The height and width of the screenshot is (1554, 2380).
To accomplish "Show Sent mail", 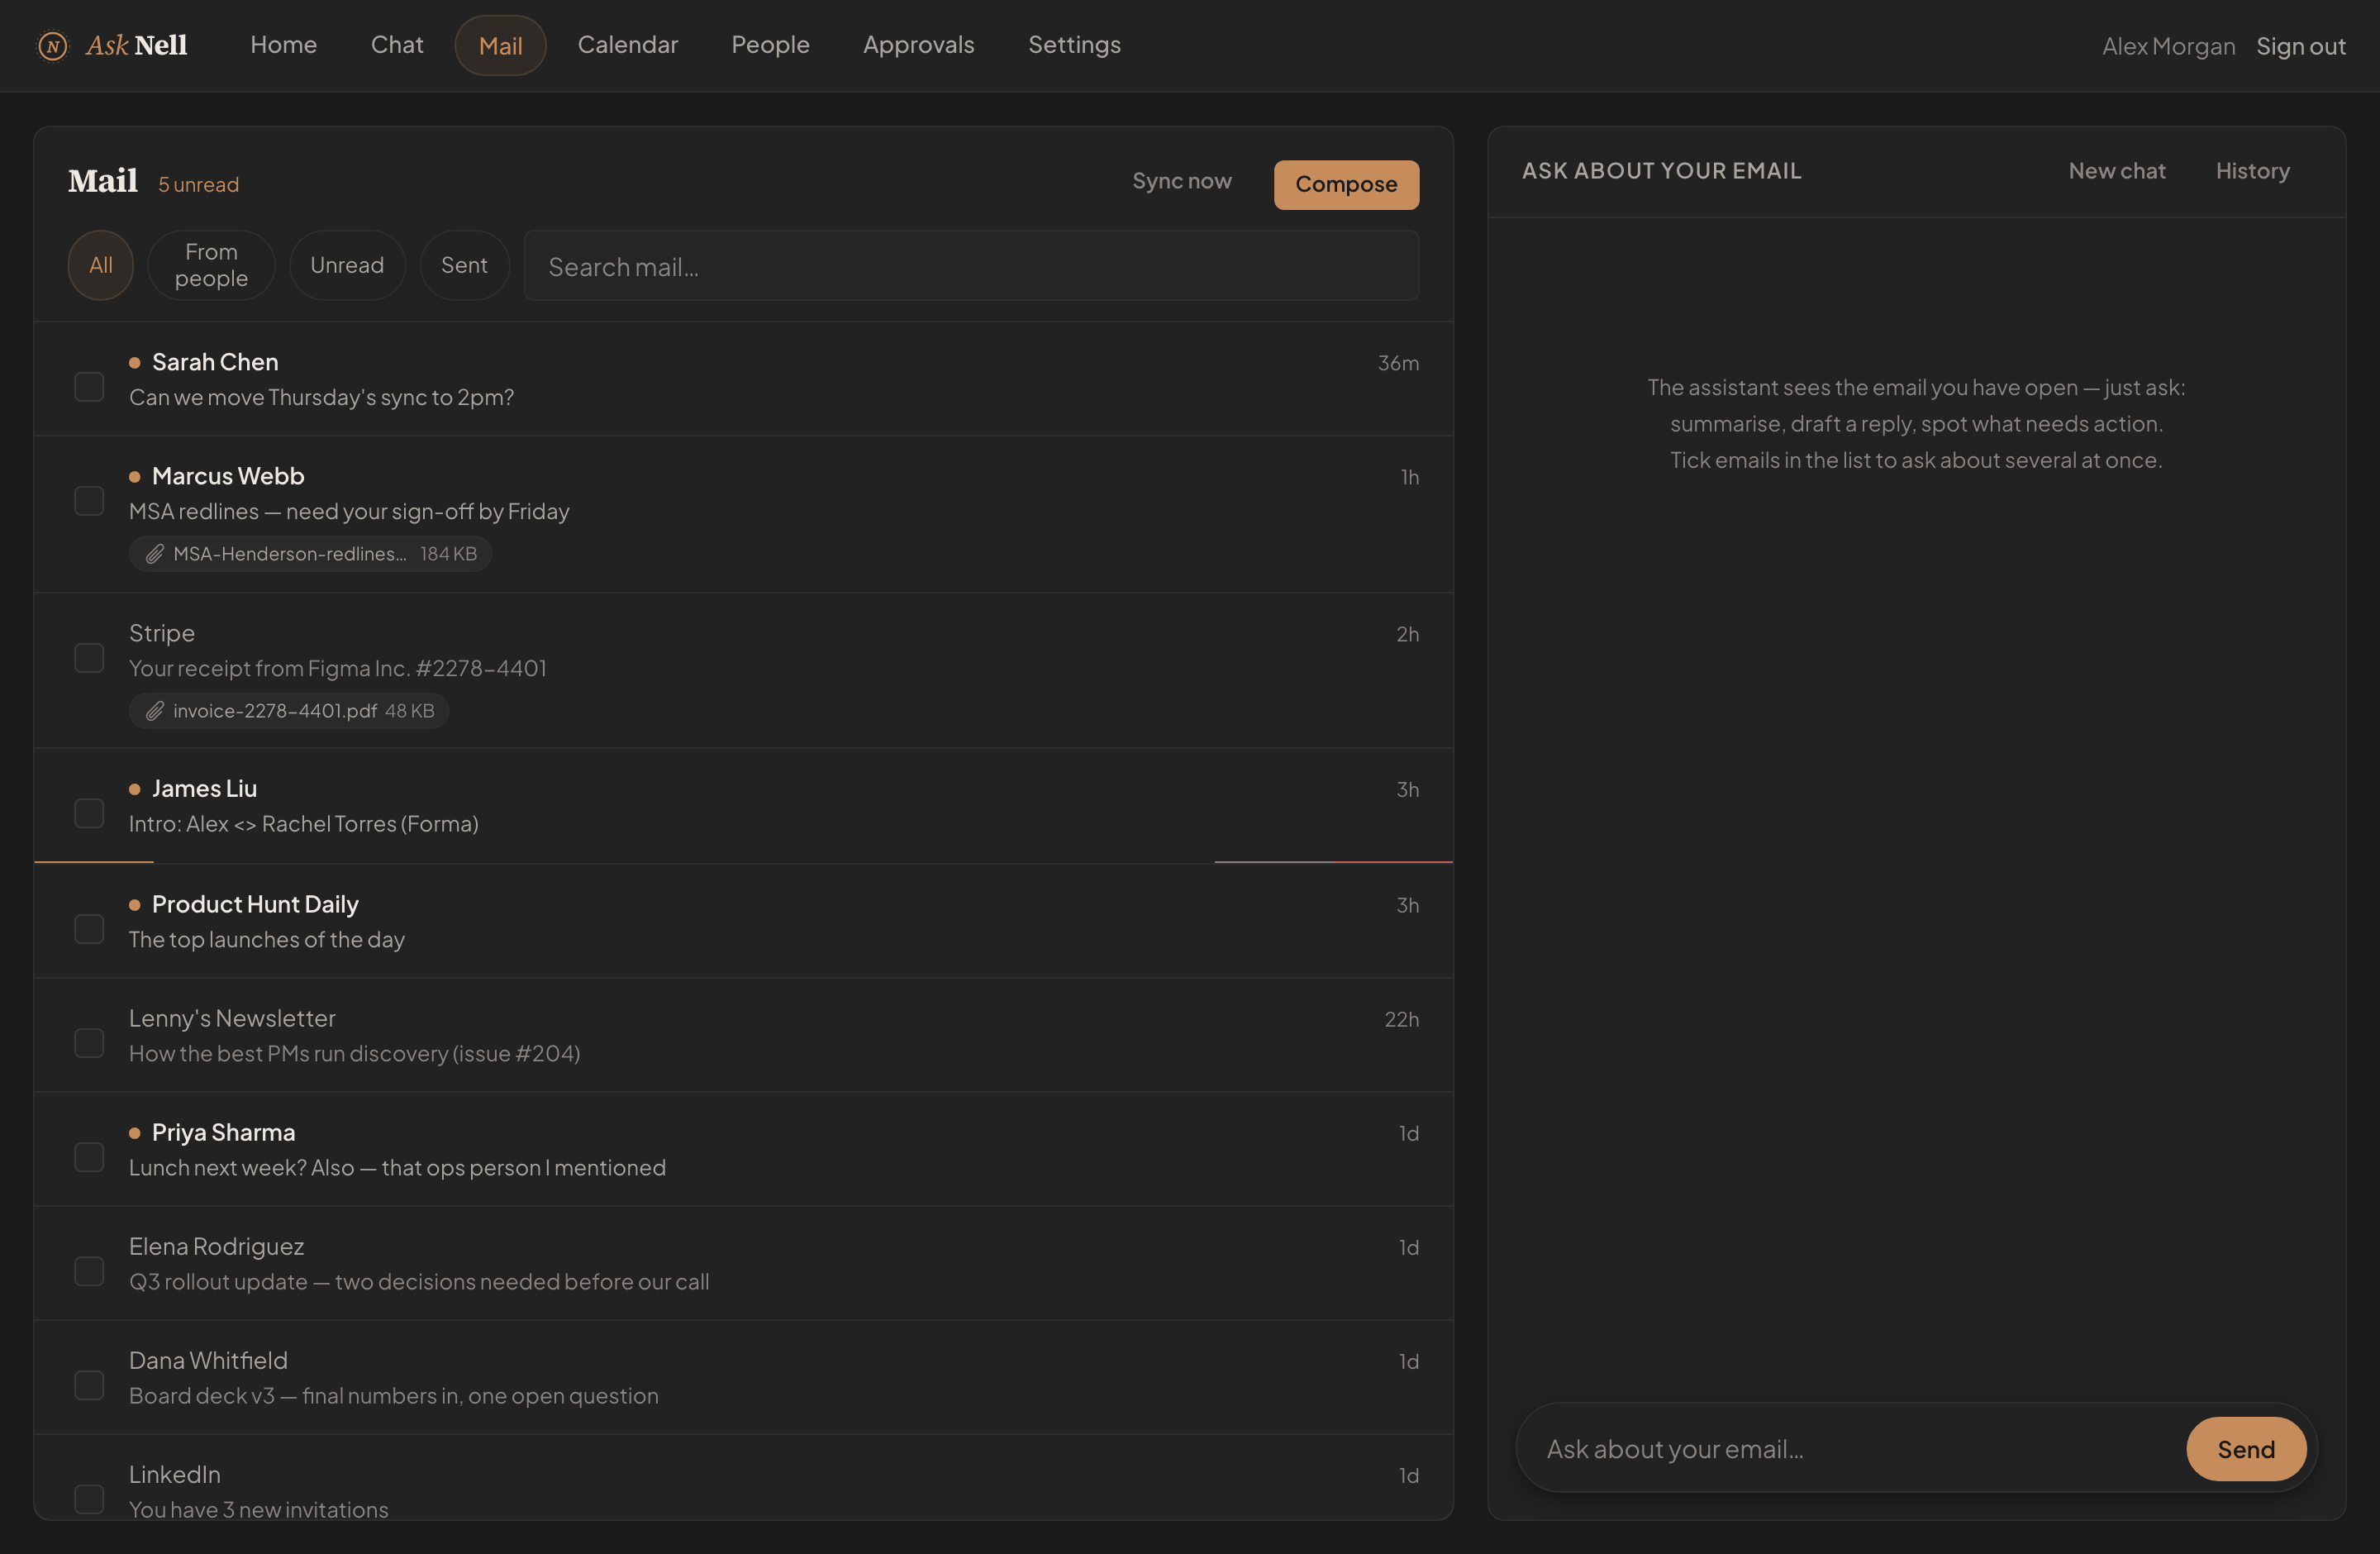I will coord(464,265).
